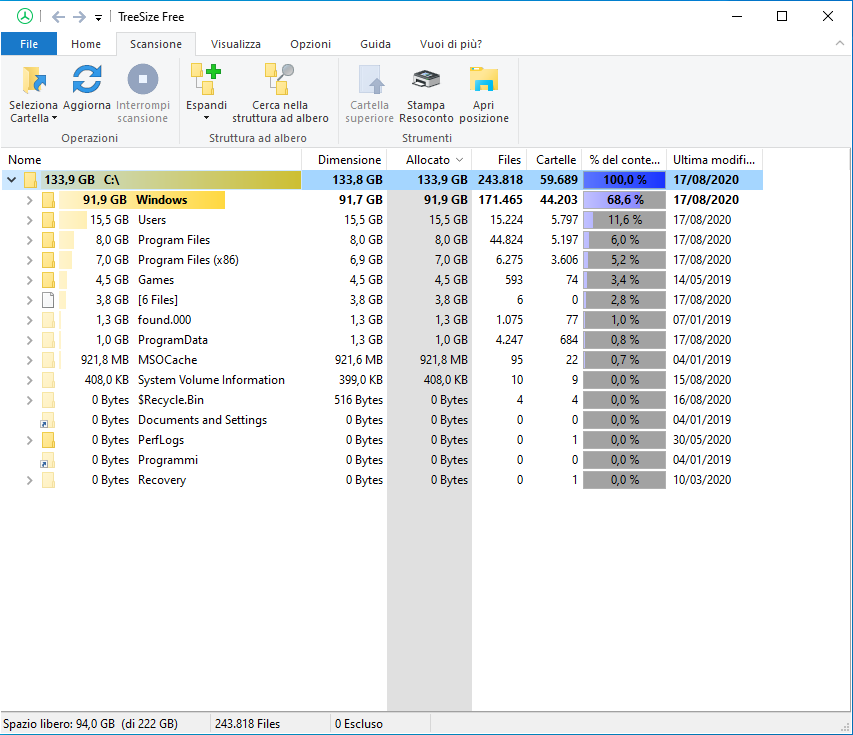This screenshot has height=735, width=853.
Task: Click the Spazio libero status bar entry
Action: click(90, 724)
